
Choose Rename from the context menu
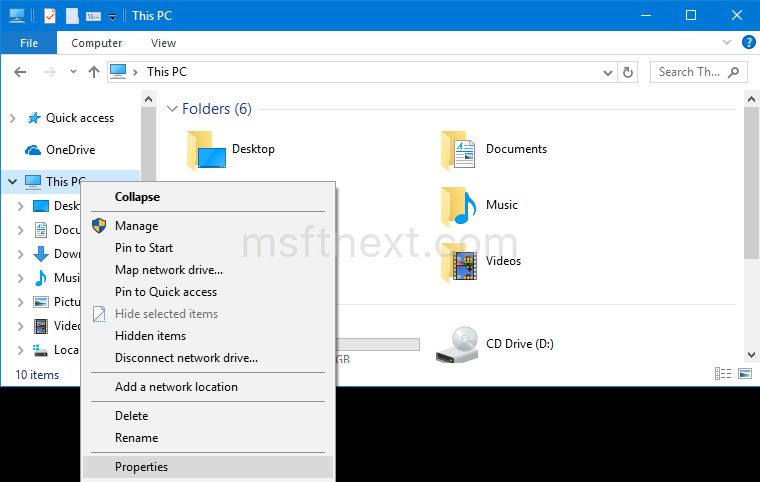click(x=208, y=438)
